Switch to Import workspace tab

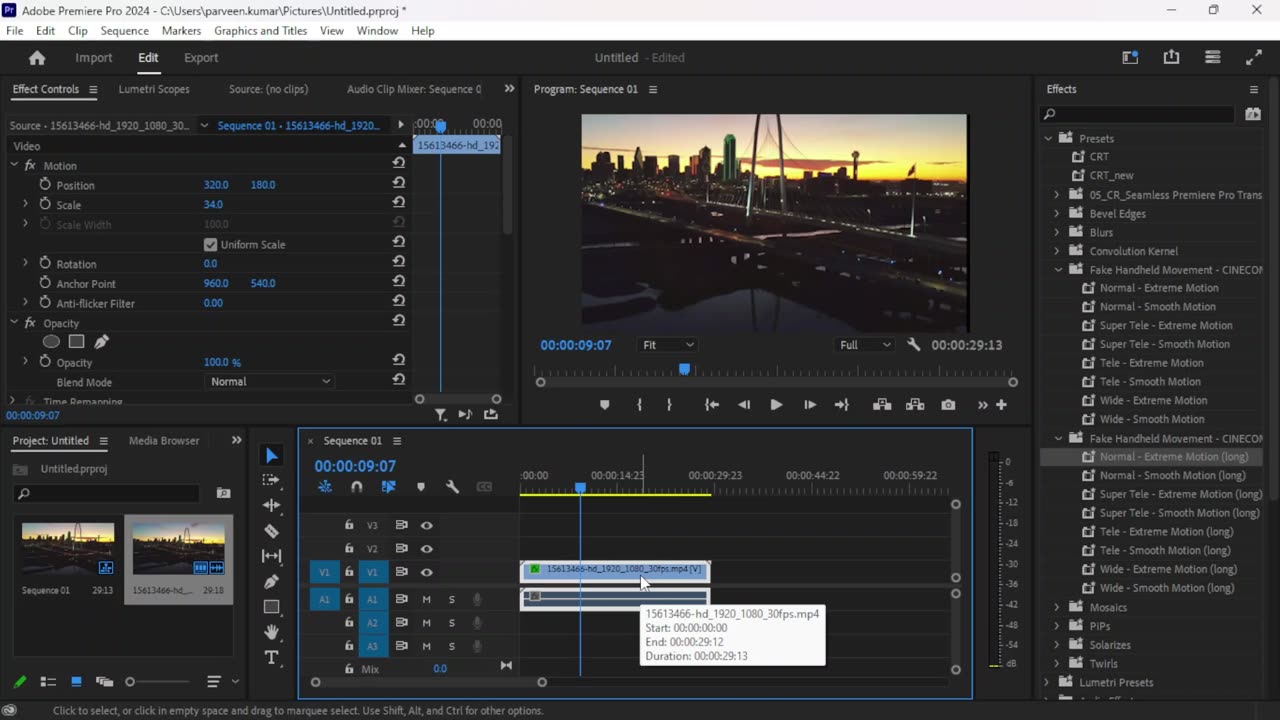tap(94, 58)
